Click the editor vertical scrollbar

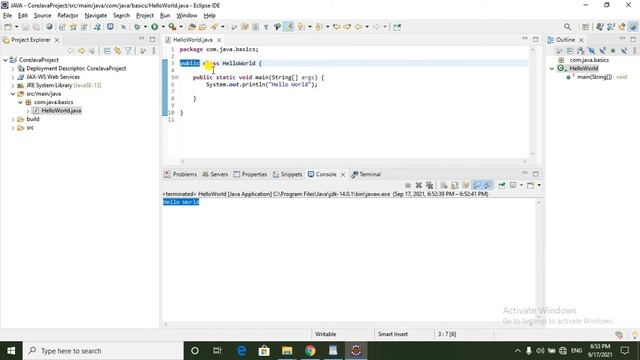click(533, 102)
